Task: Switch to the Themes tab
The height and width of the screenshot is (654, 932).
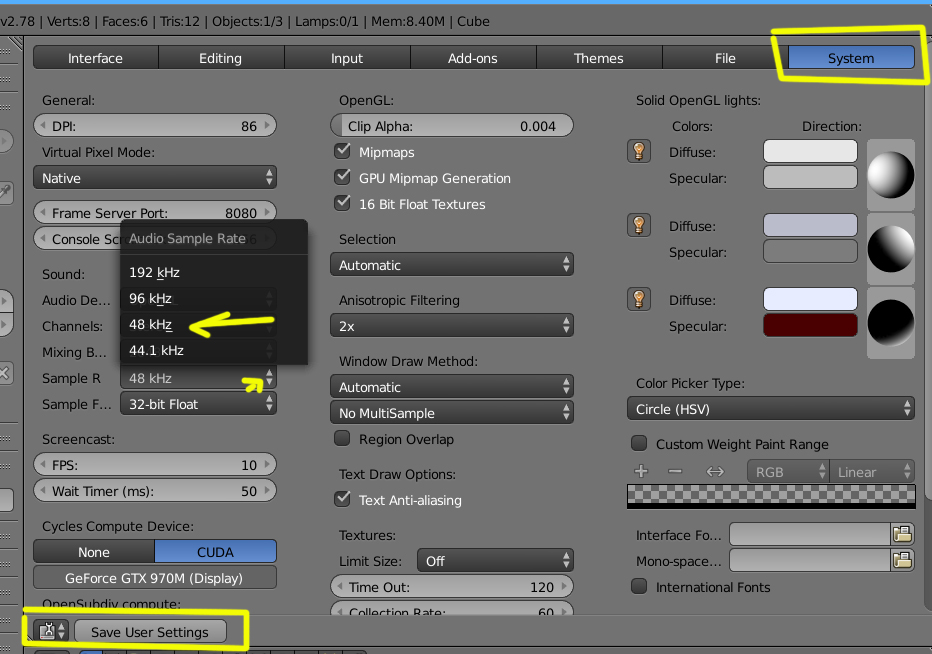Action: point(599,58)
